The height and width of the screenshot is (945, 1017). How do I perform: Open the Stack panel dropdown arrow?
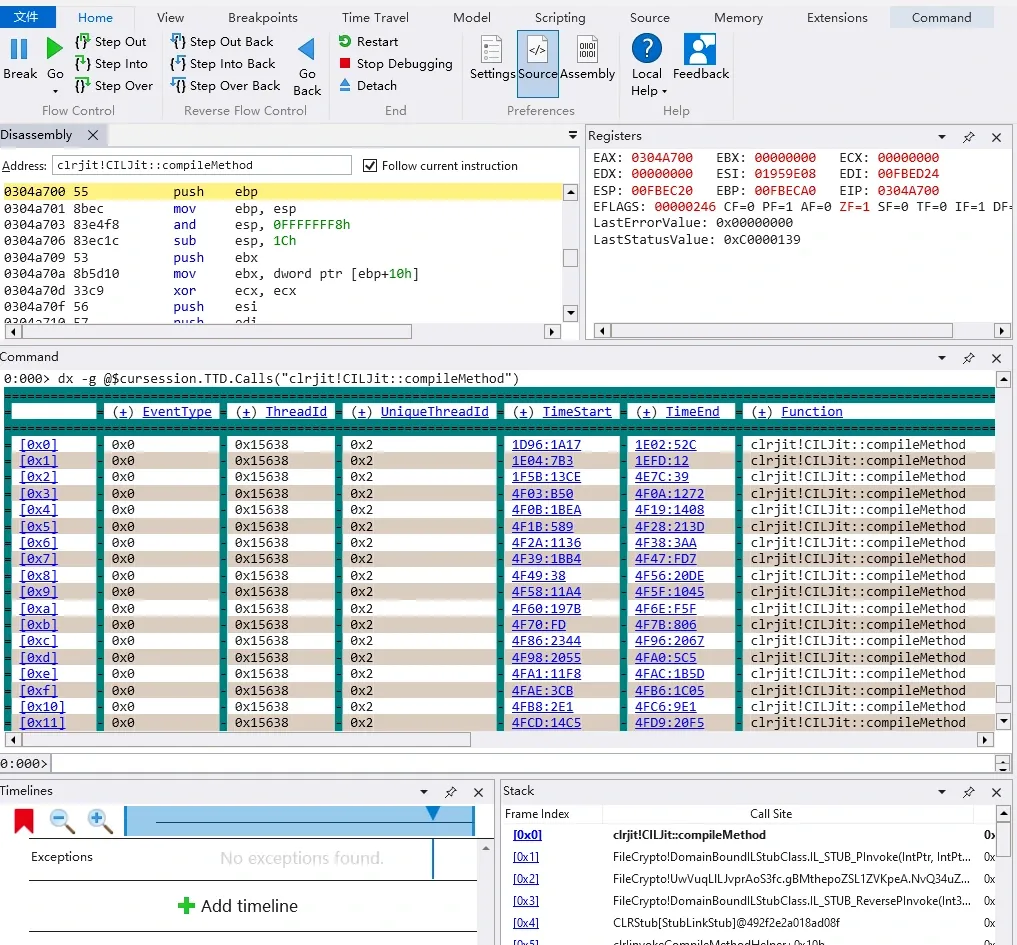tap(942, 792)
